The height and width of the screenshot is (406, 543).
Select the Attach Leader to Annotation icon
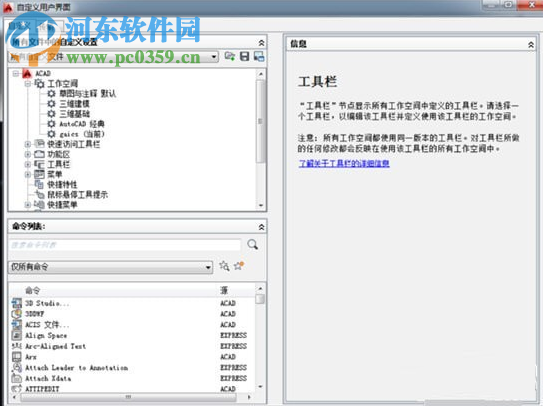tap(16, 368)
